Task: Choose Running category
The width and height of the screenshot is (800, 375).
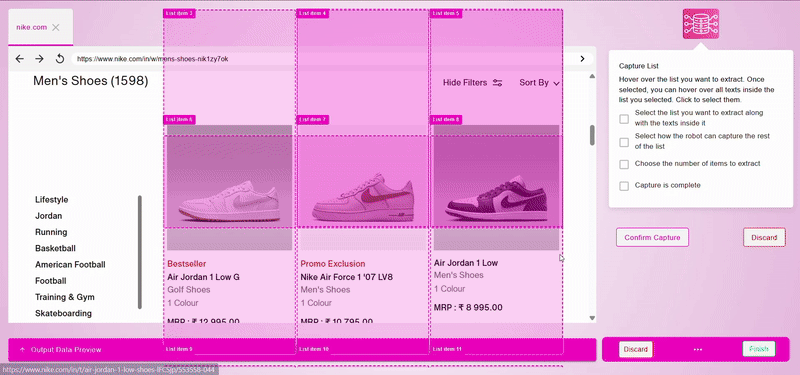Action: point(51,232)
